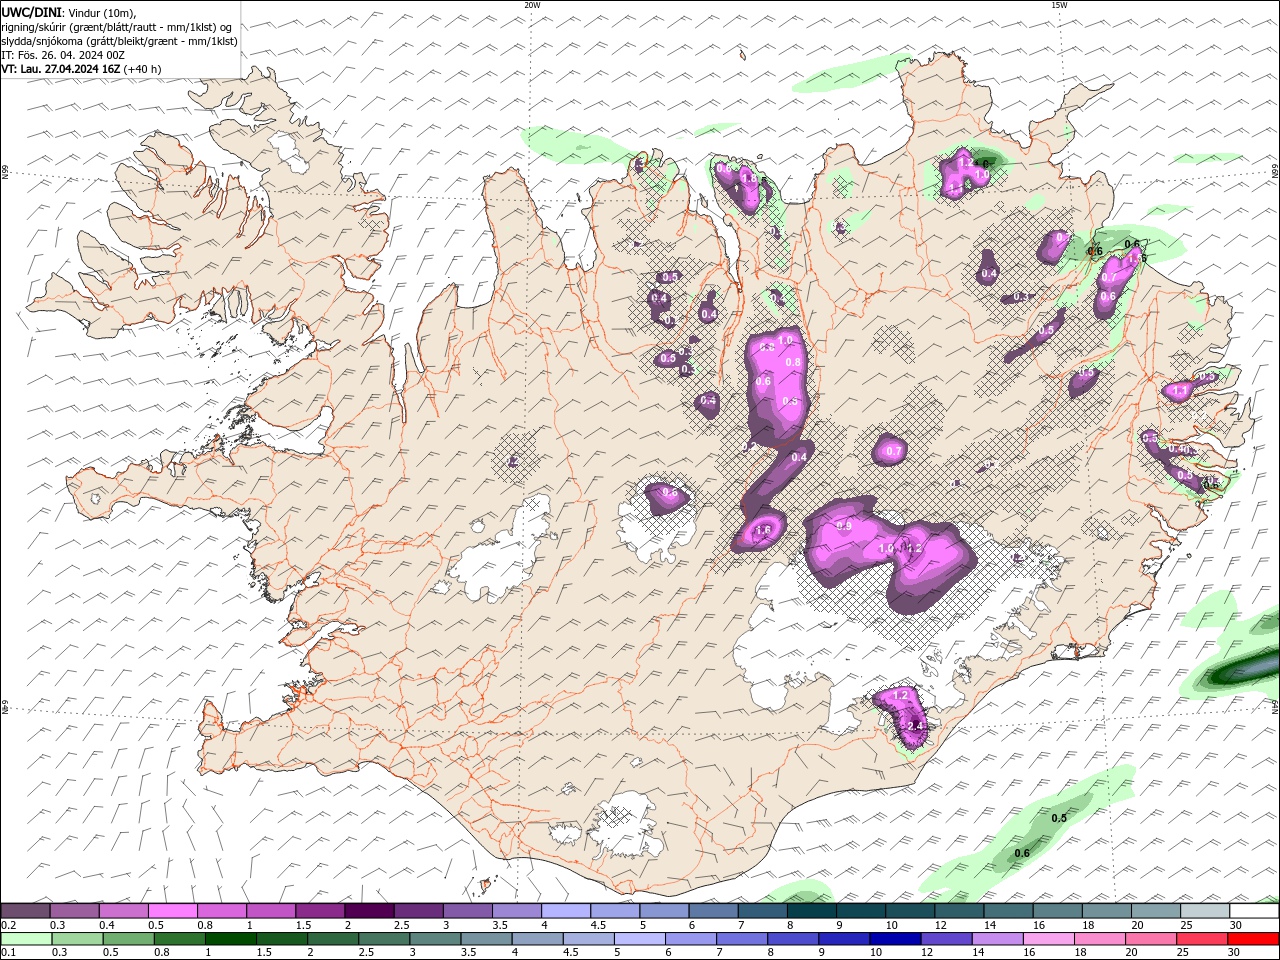Click upper legend swatch labeled 0.4

(123, 911)
